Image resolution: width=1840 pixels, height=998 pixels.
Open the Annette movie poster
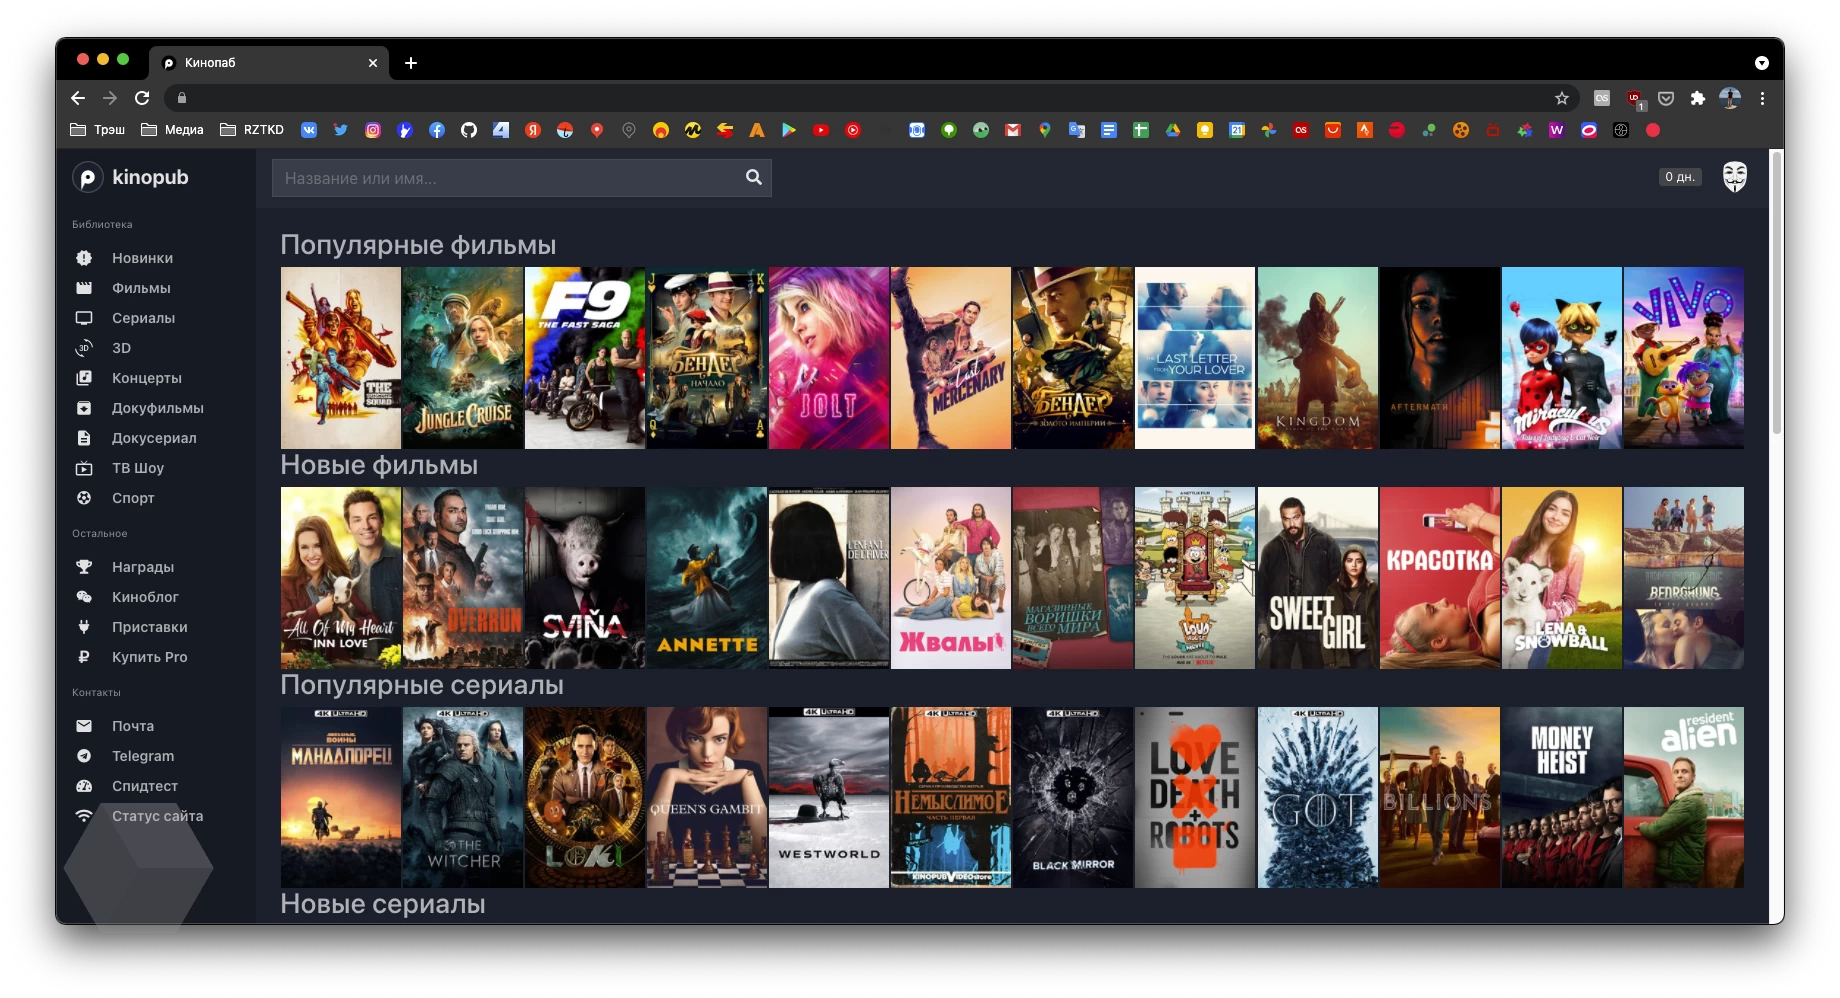707,578
